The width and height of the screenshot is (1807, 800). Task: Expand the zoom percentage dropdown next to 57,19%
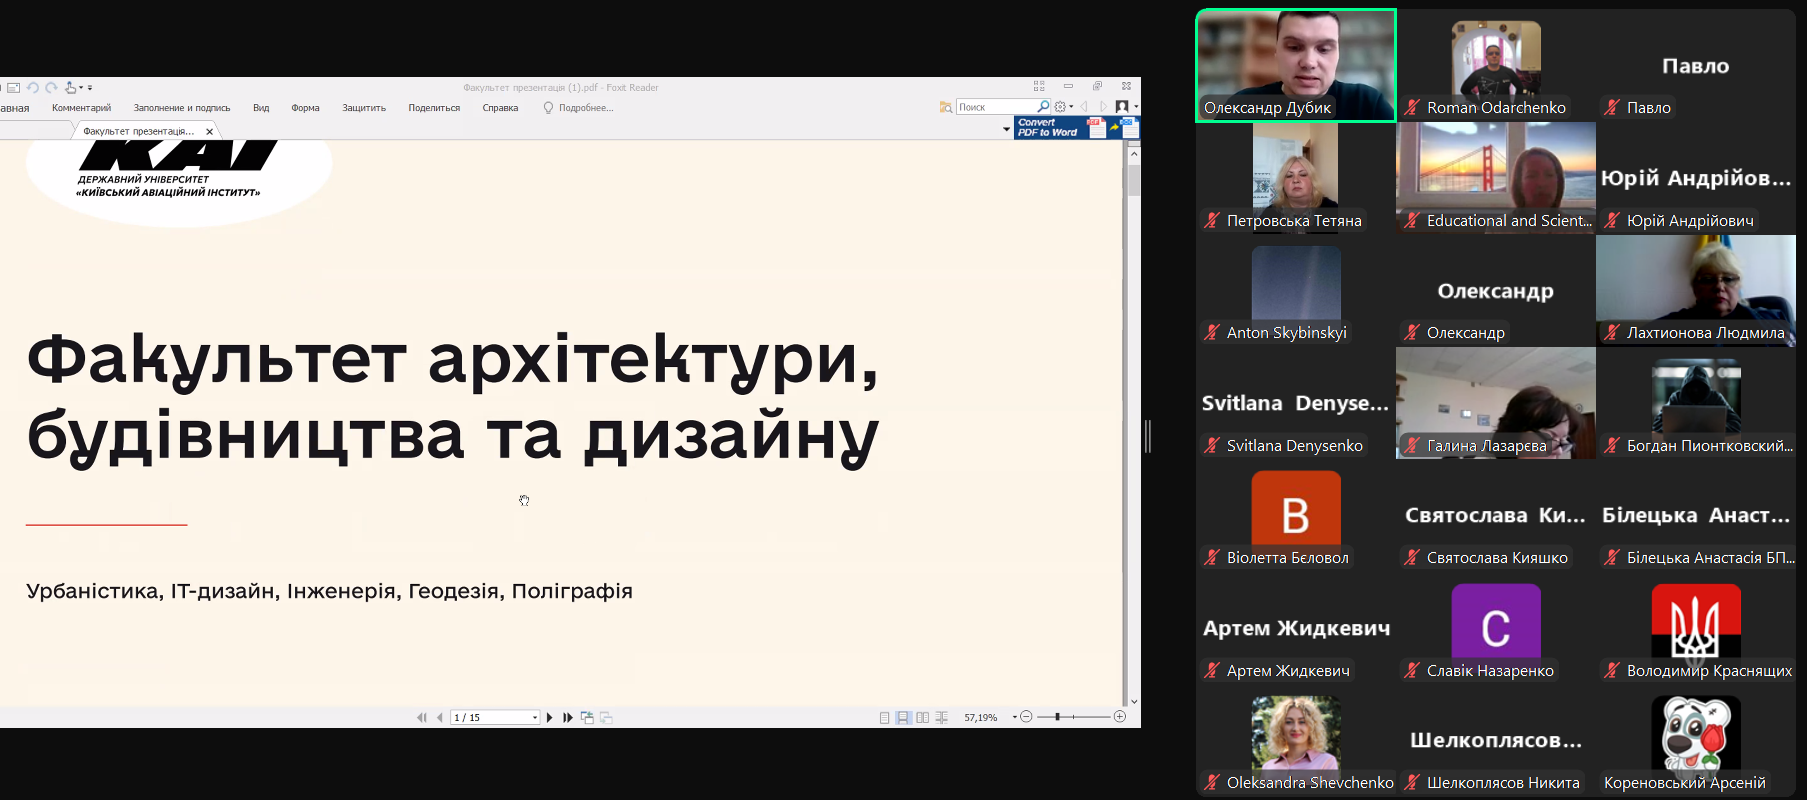coord(1014,717)
